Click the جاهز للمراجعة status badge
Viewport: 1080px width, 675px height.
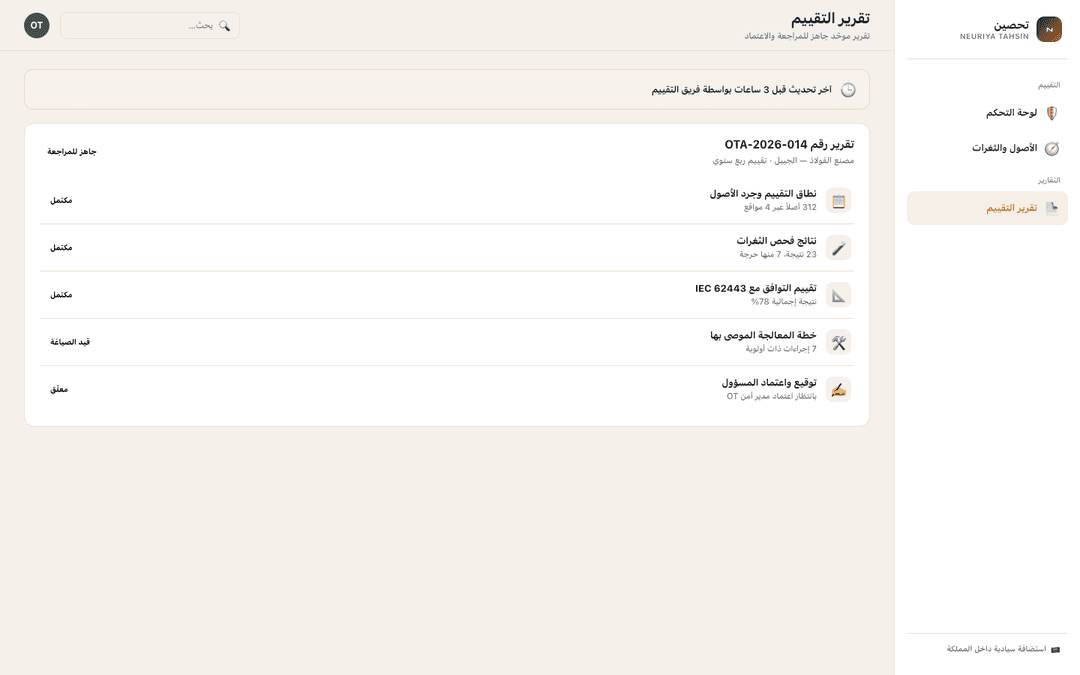(72, 152)
